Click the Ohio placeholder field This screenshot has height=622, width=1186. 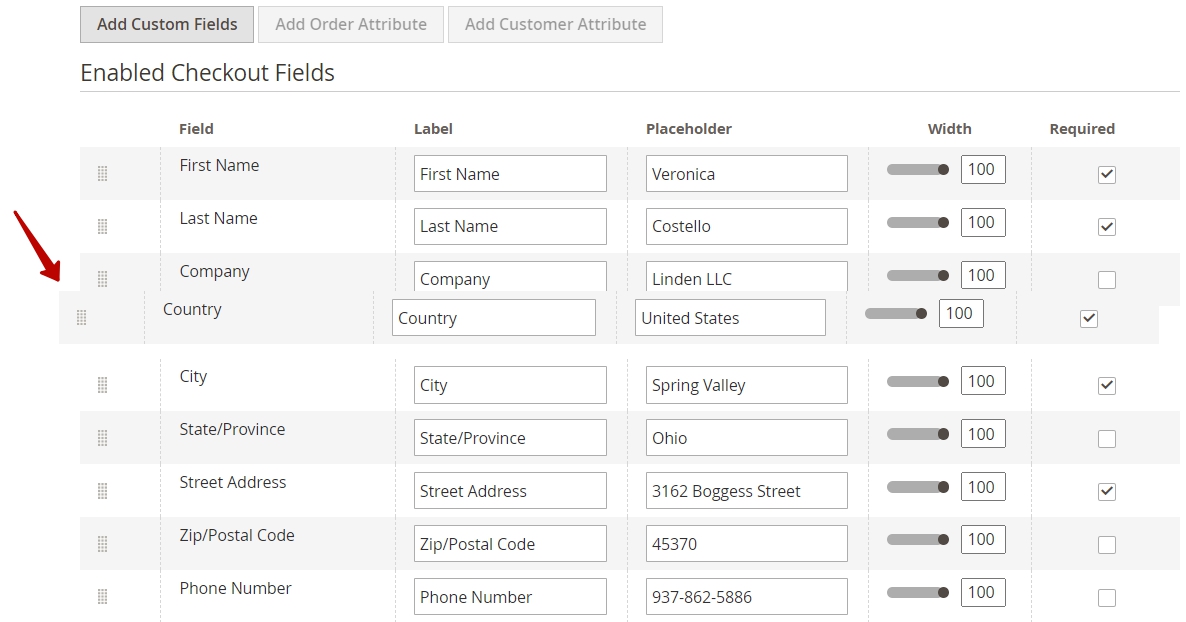[747, 438]
